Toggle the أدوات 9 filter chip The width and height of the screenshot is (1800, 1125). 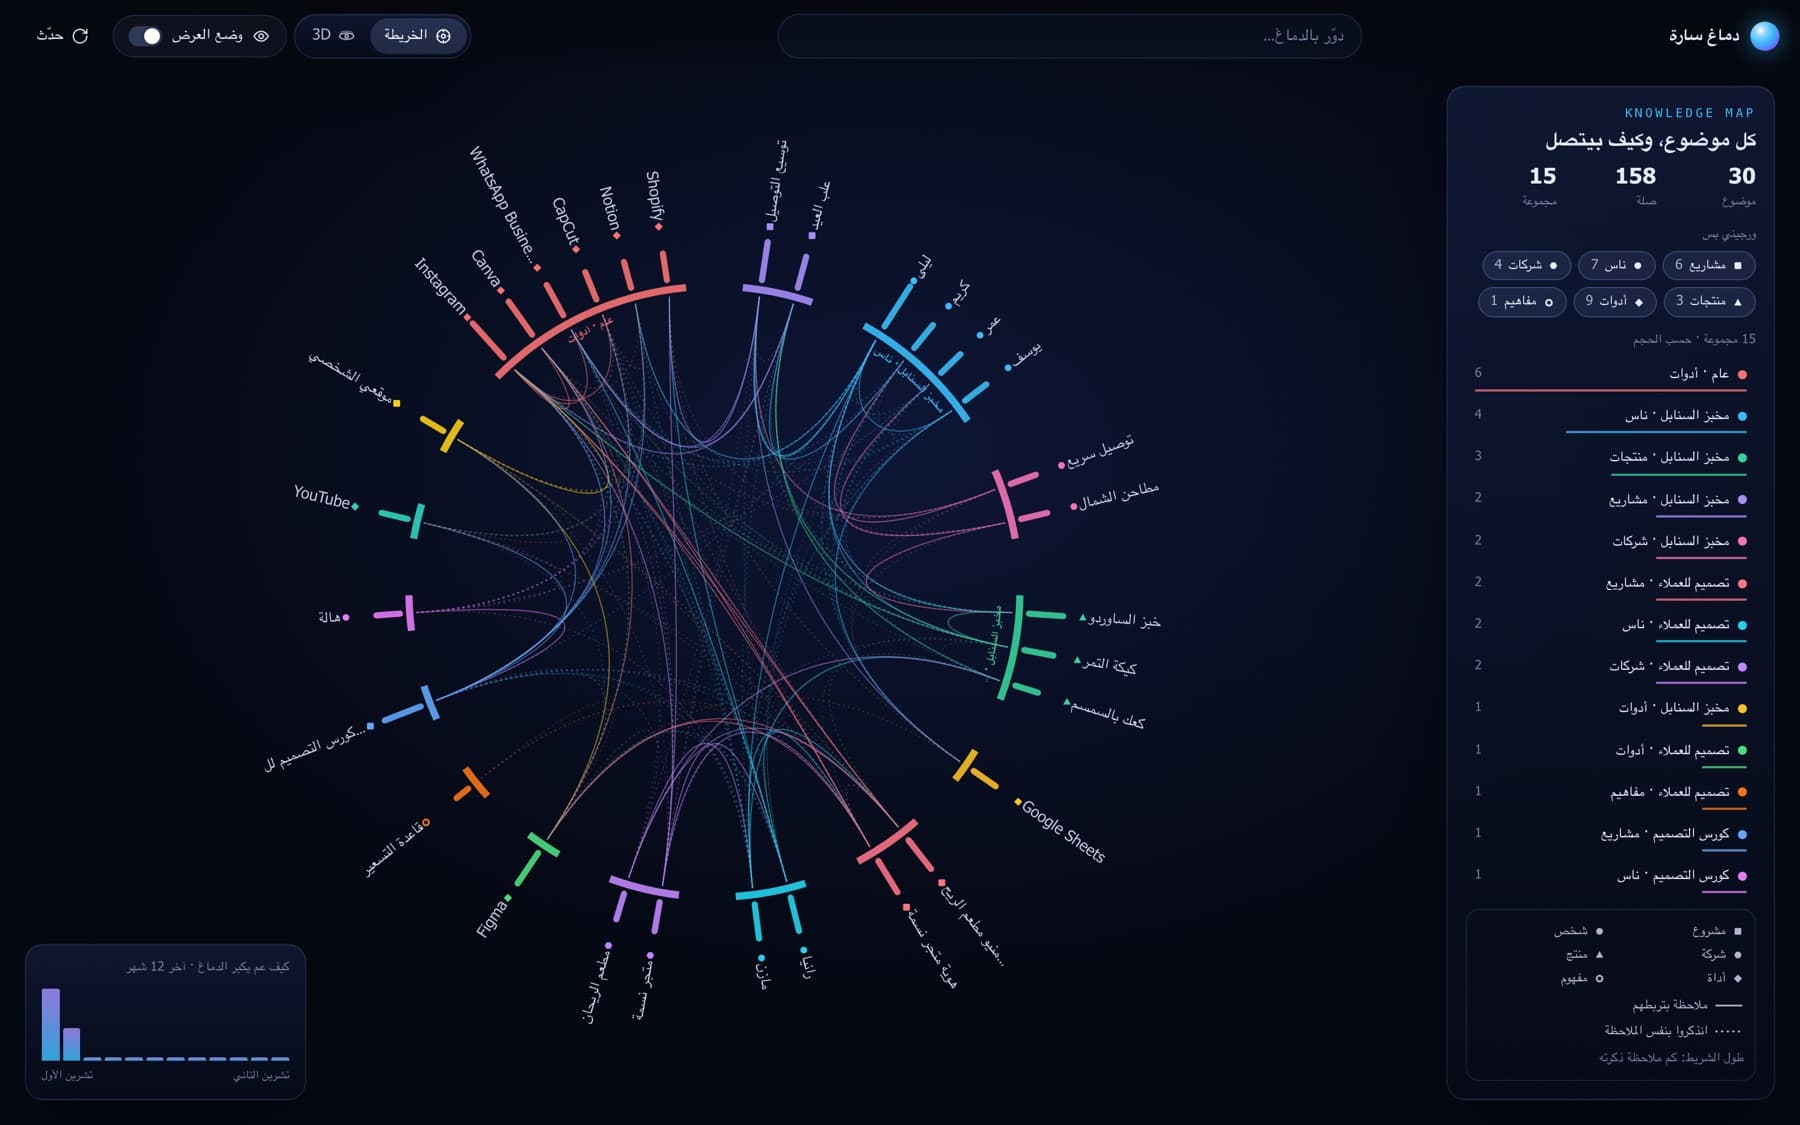1614,301
